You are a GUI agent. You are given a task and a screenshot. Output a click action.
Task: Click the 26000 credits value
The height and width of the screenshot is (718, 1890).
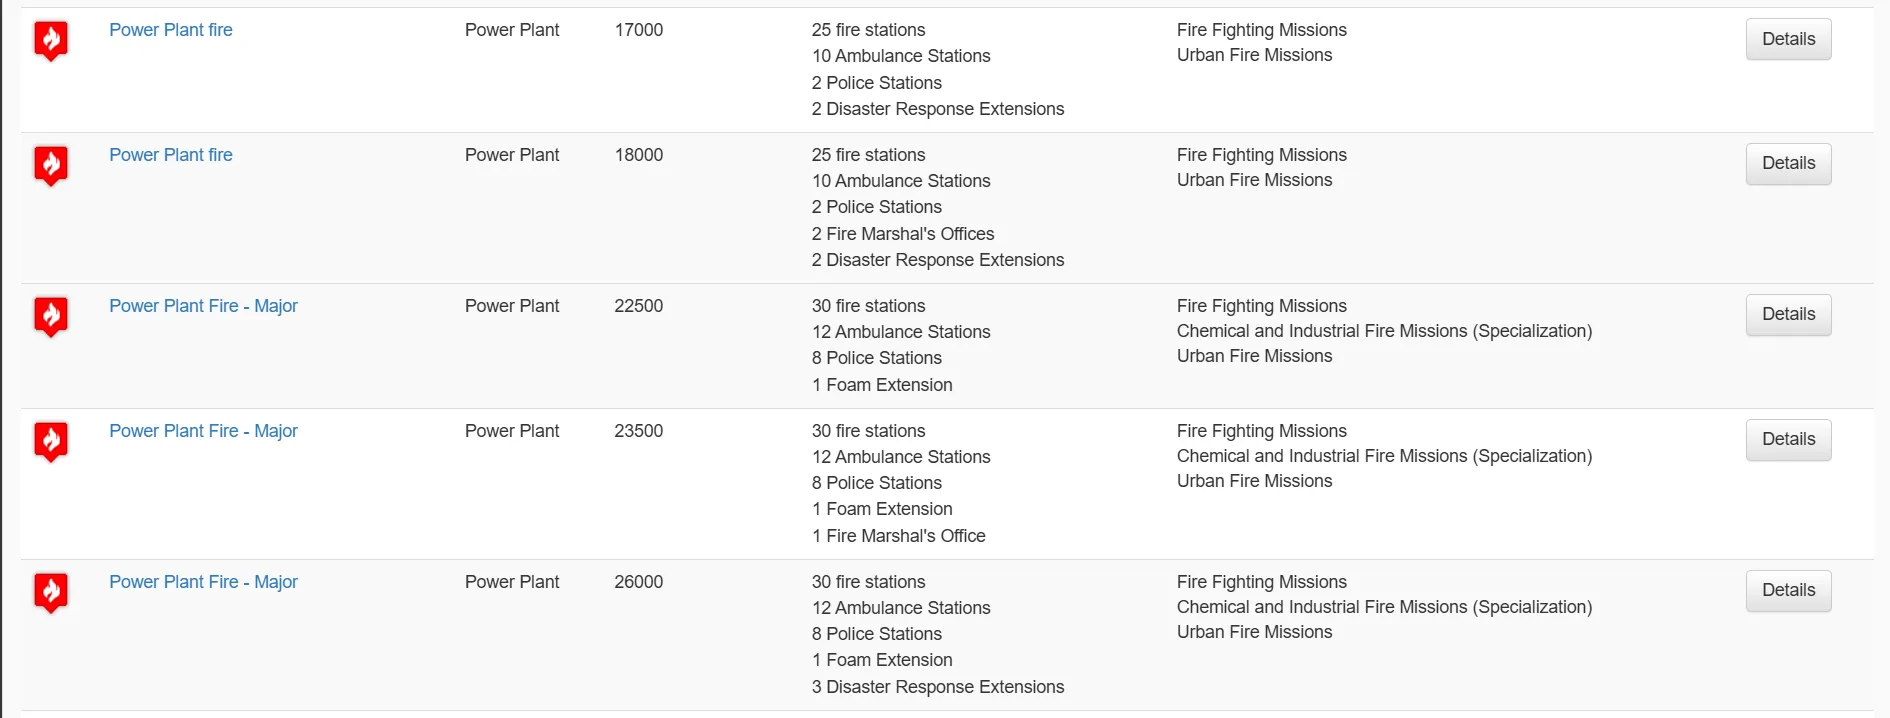tap(639, 582)
